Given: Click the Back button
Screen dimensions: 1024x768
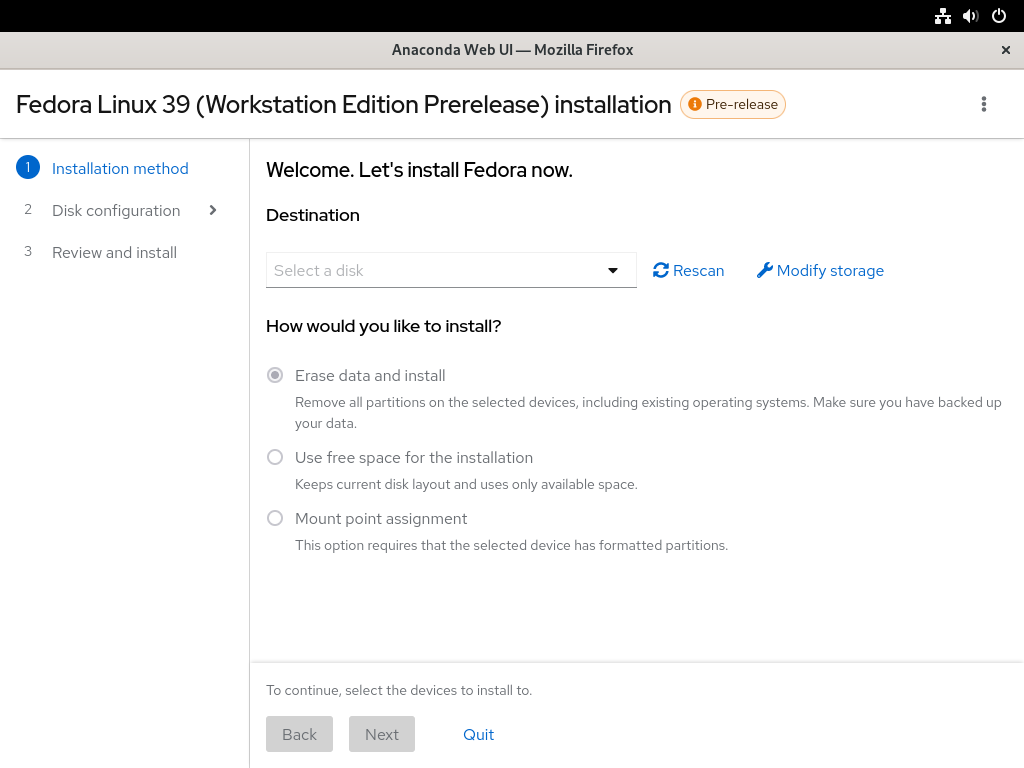Looking at the screenshot, I should tap(300, 734).
